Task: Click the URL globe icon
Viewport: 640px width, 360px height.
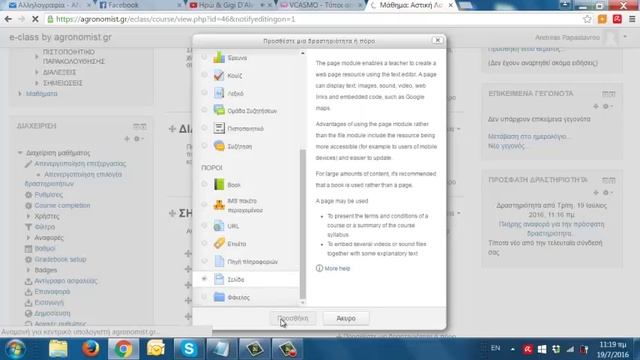Action: click(x=219, y=226)
